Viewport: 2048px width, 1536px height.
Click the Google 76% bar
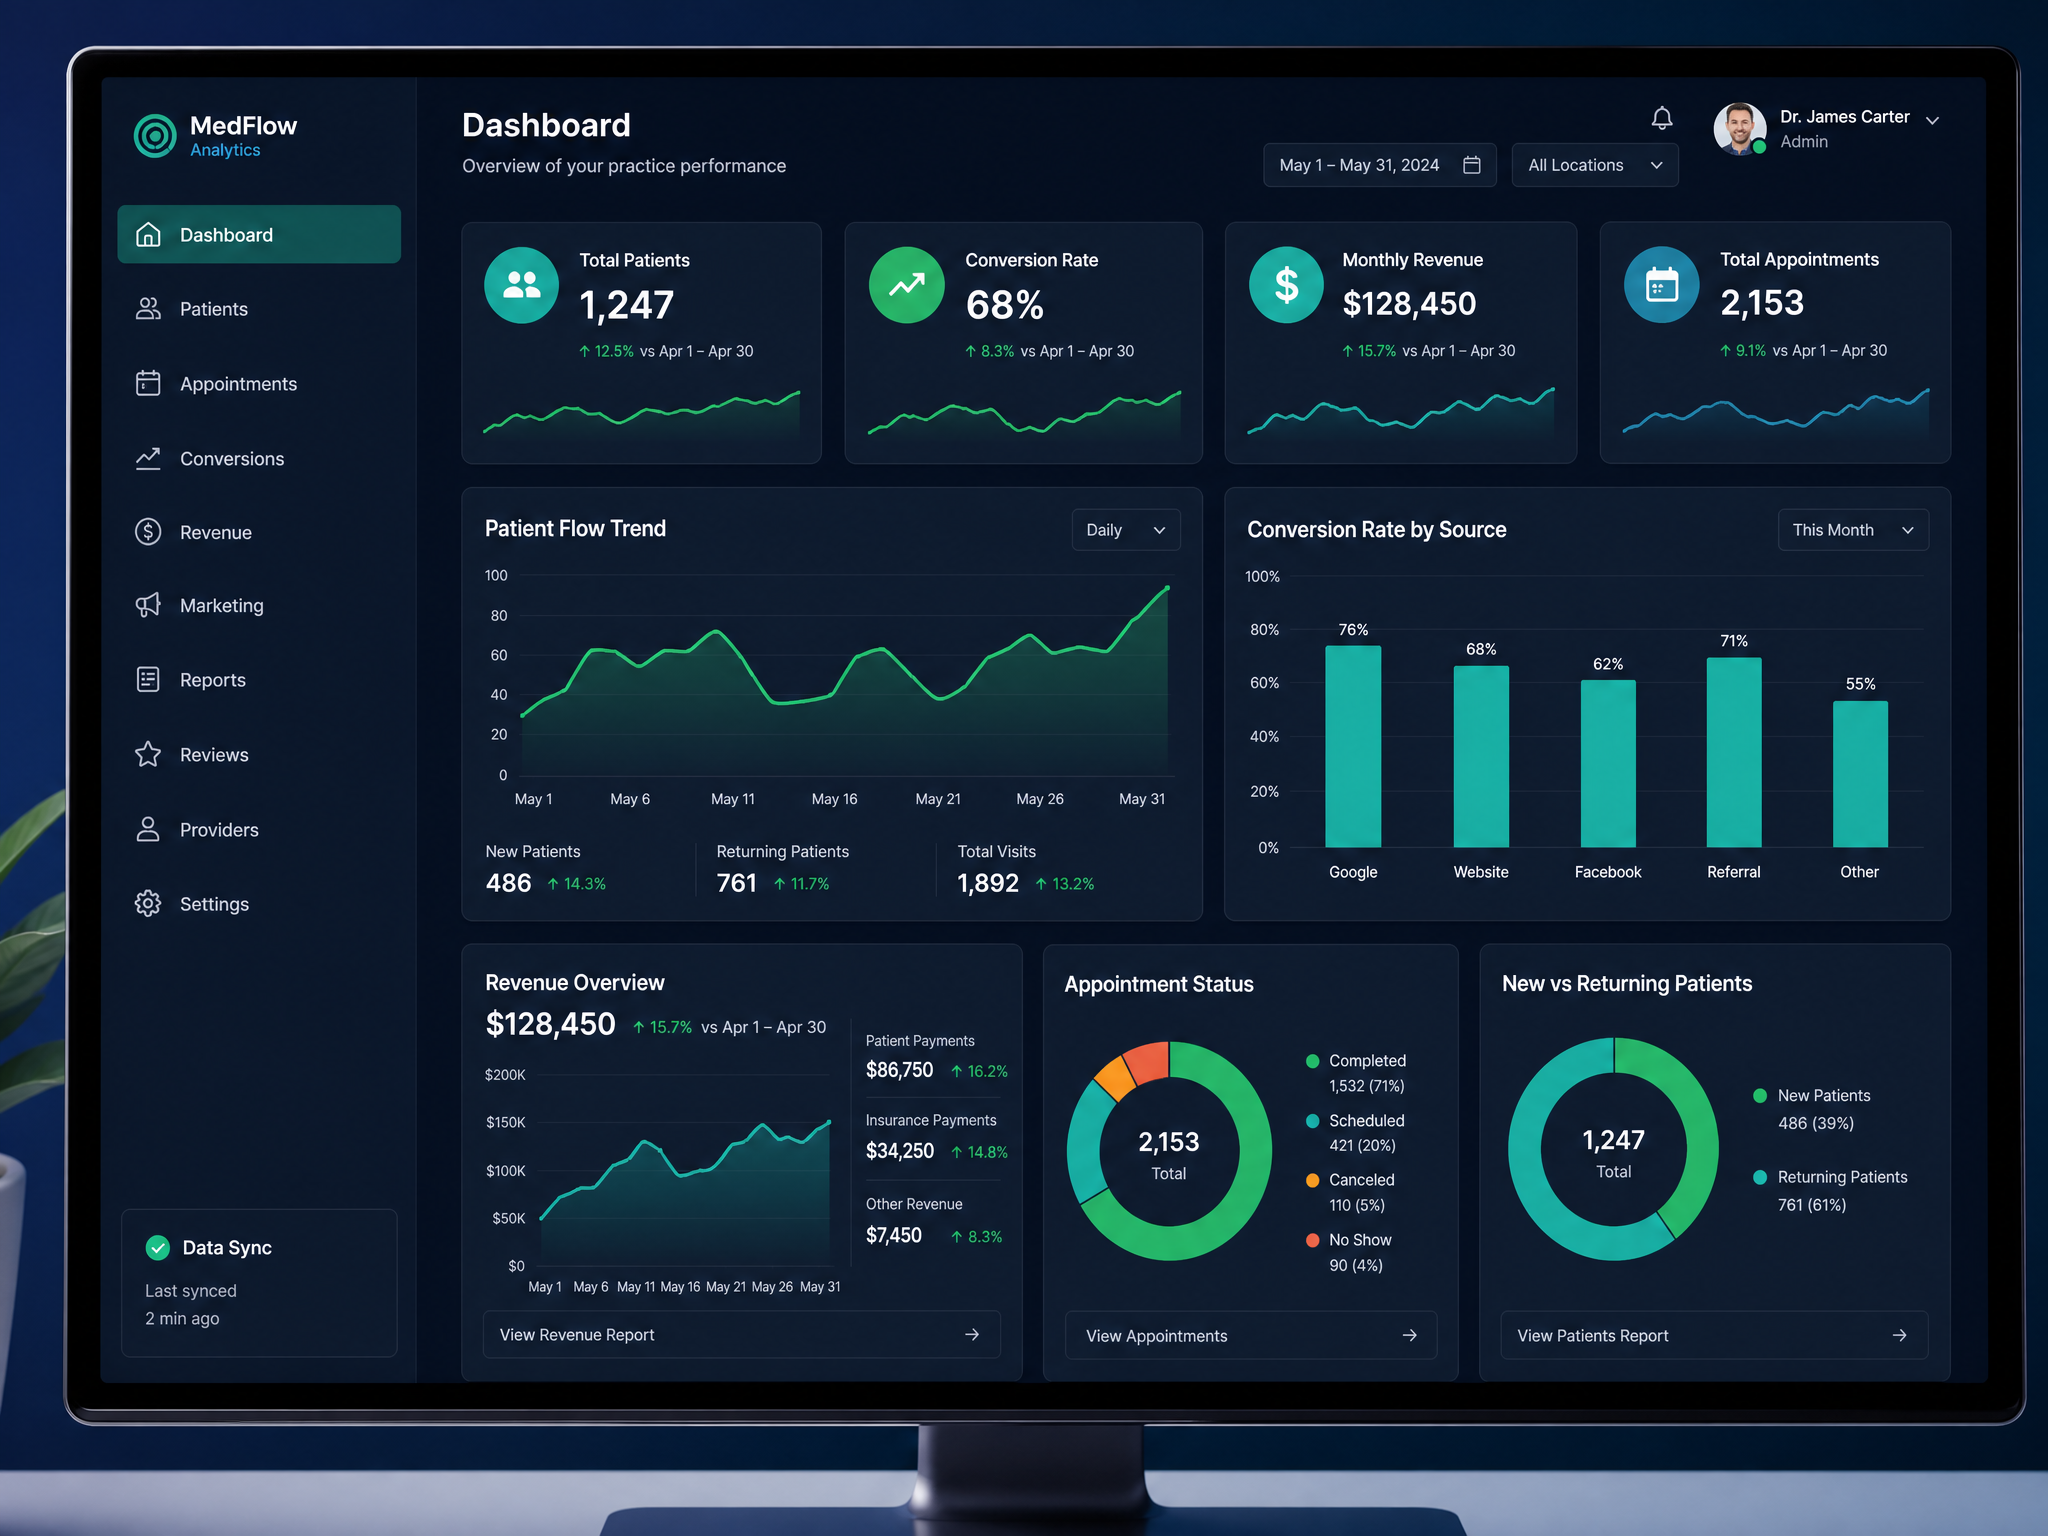click(x=1353, y=746)
